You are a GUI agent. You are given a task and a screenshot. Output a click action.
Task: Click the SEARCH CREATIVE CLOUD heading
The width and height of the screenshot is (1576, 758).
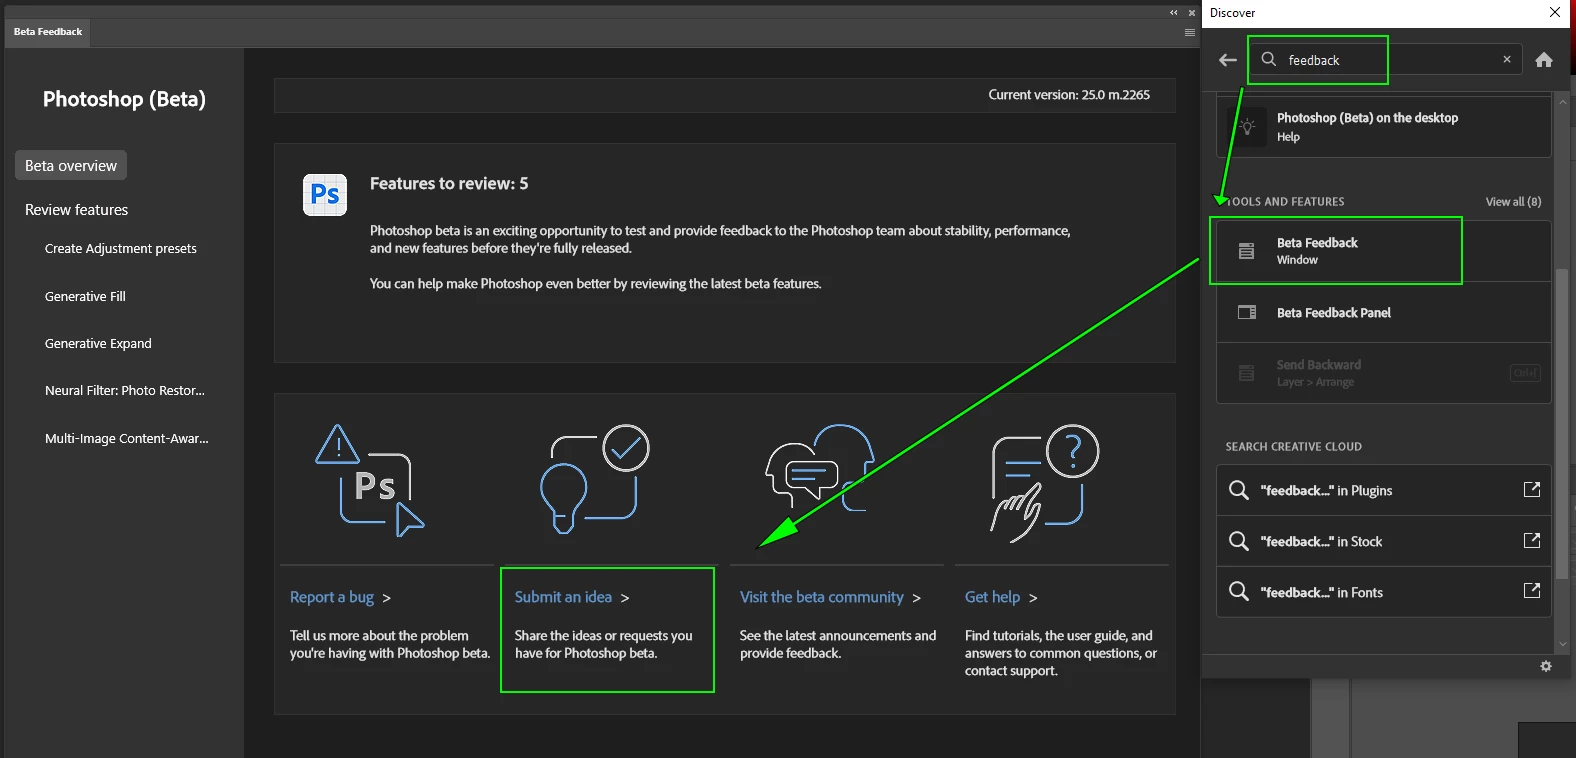1294,447
